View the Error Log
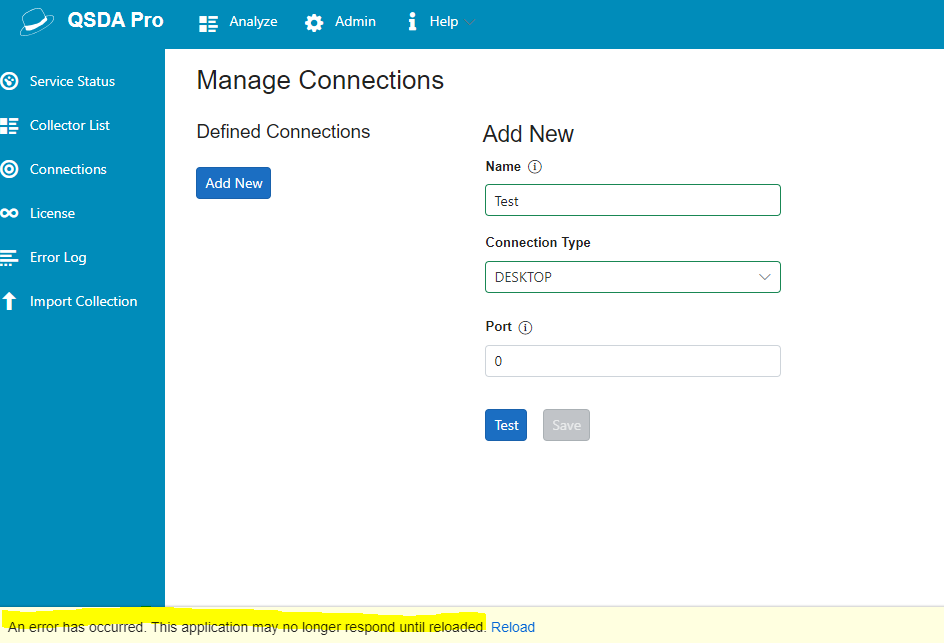 coord(58,258)
